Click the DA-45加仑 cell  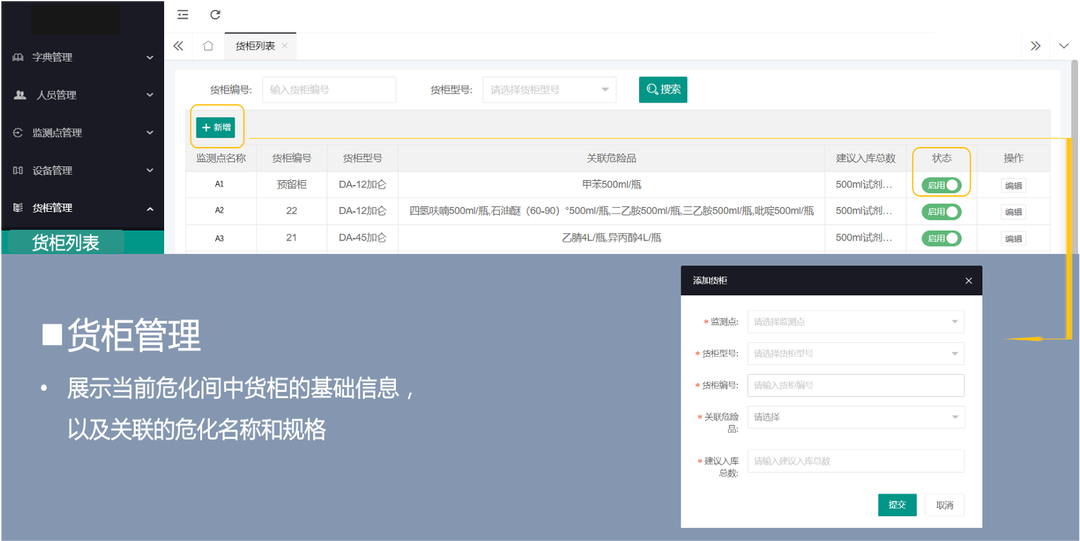coord(362,238)
